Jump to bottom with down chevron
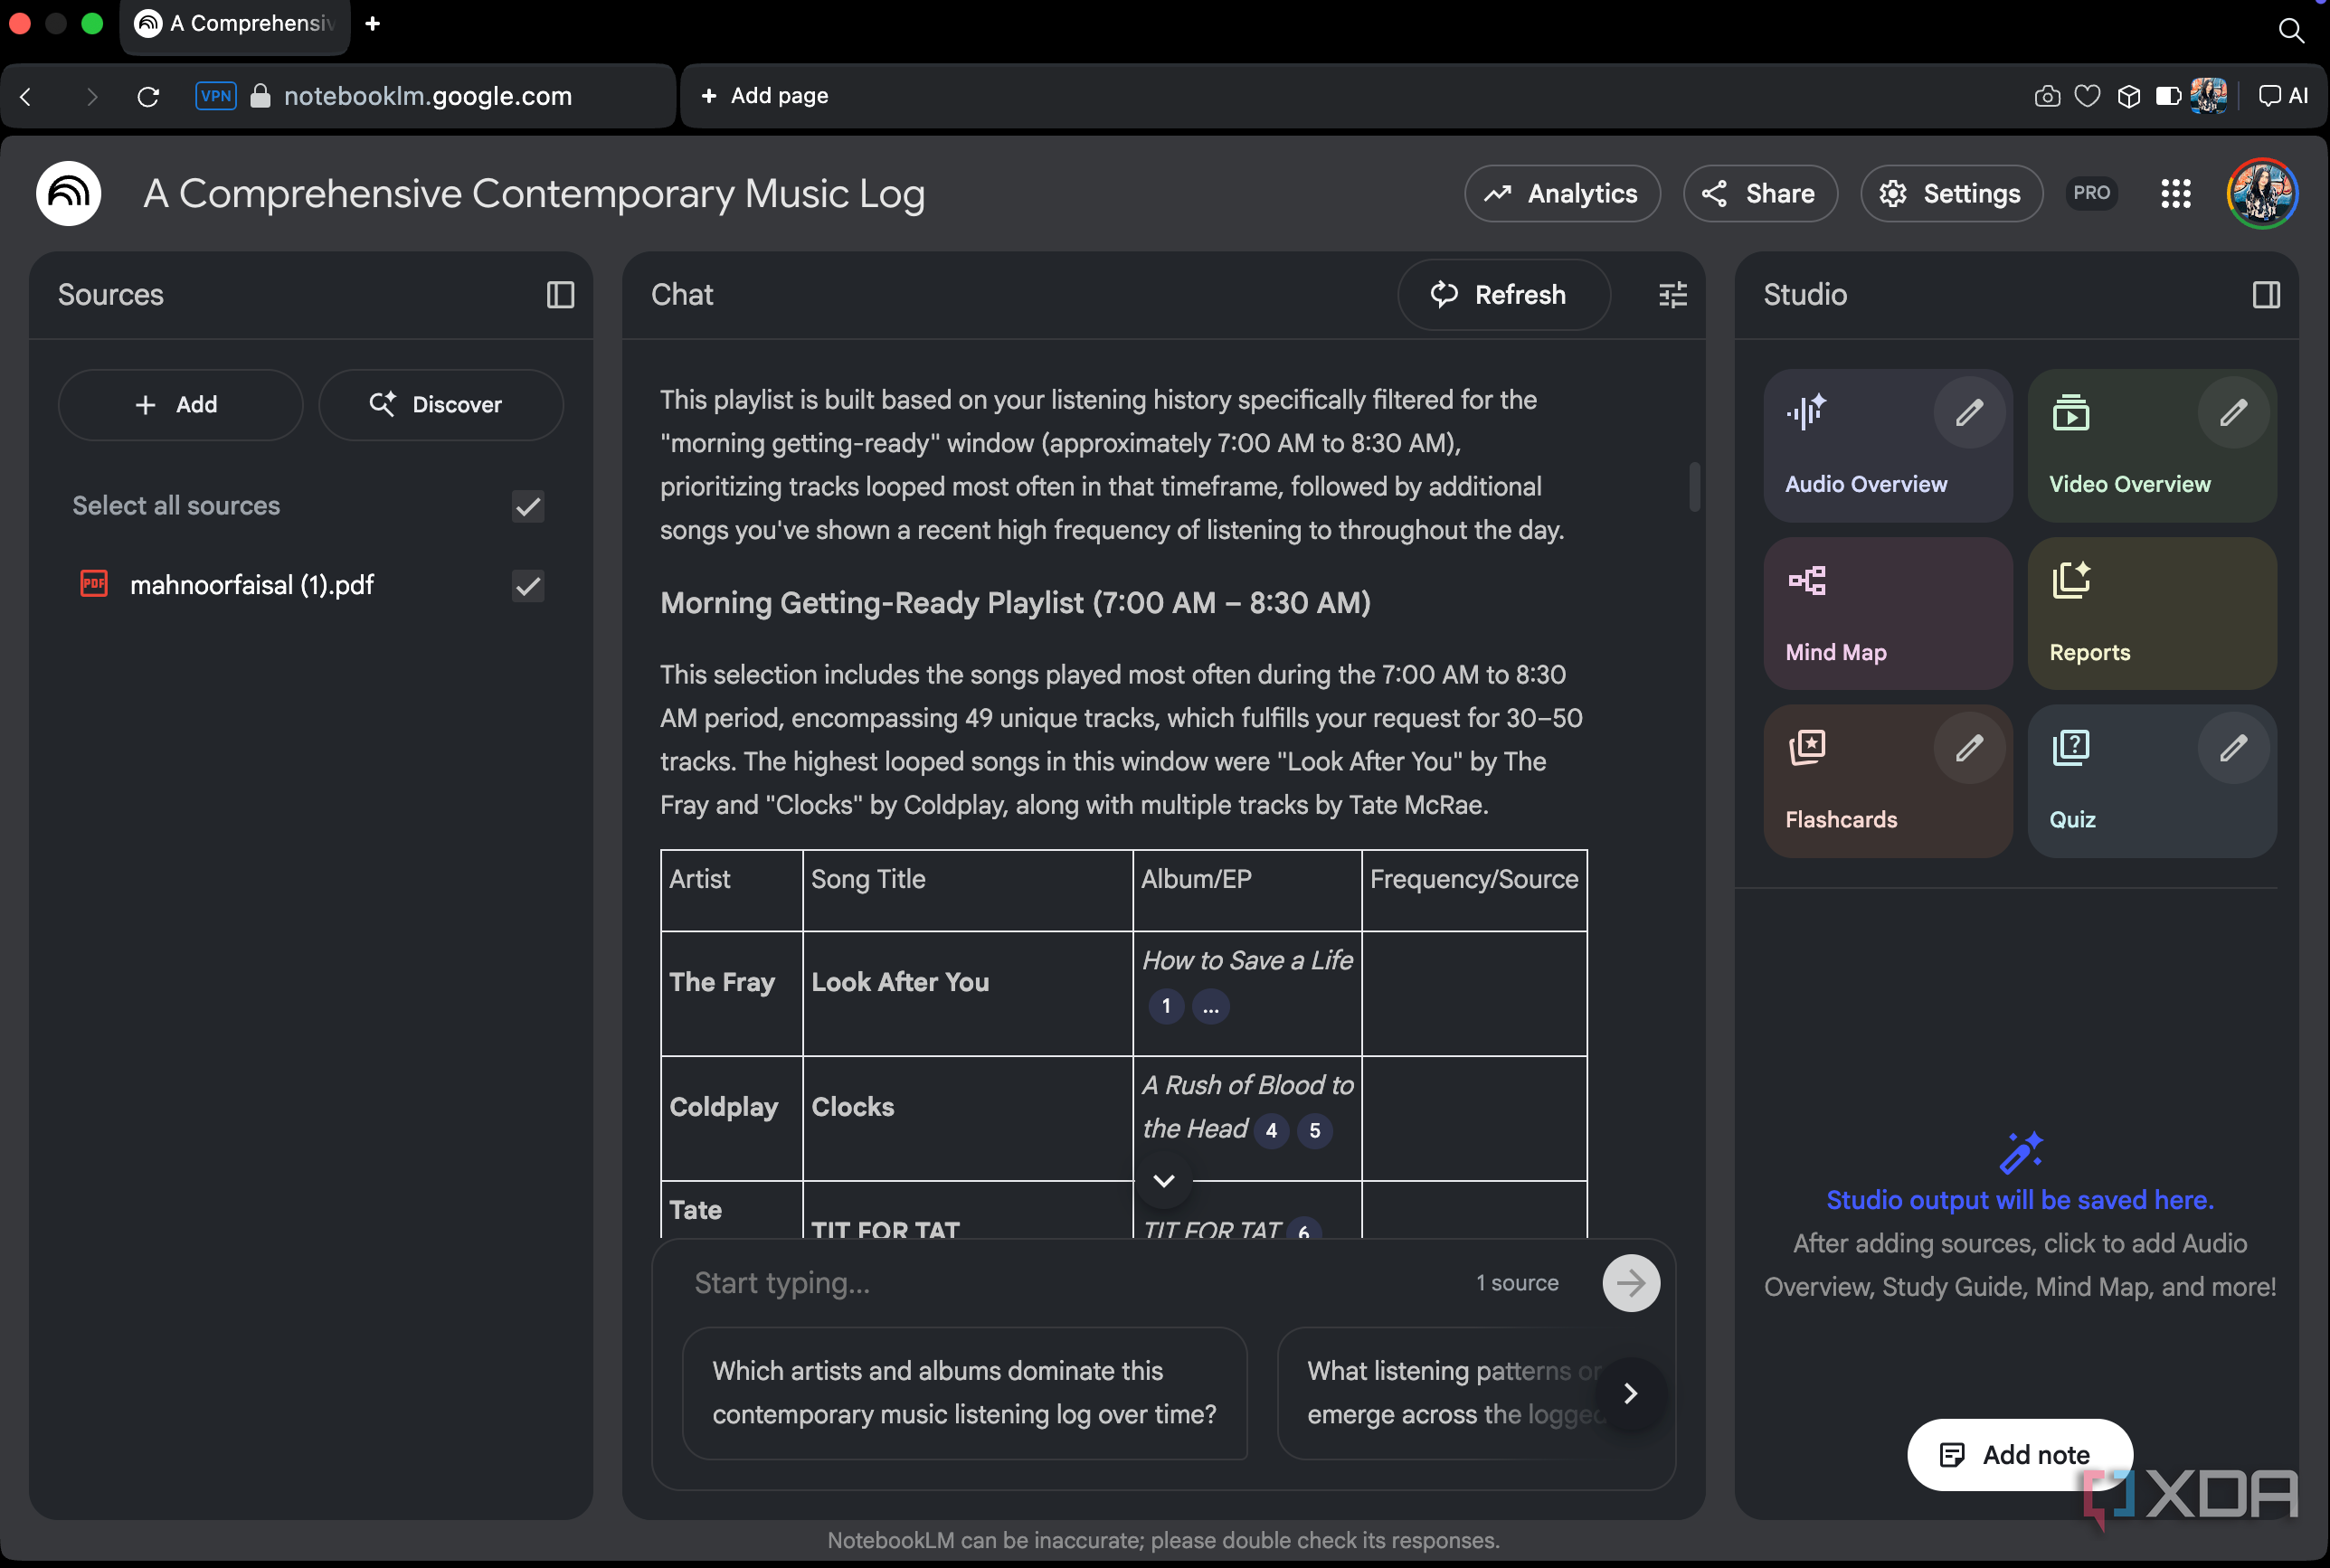This screenshot has height=1568, width=2330. [1163, 1180]
